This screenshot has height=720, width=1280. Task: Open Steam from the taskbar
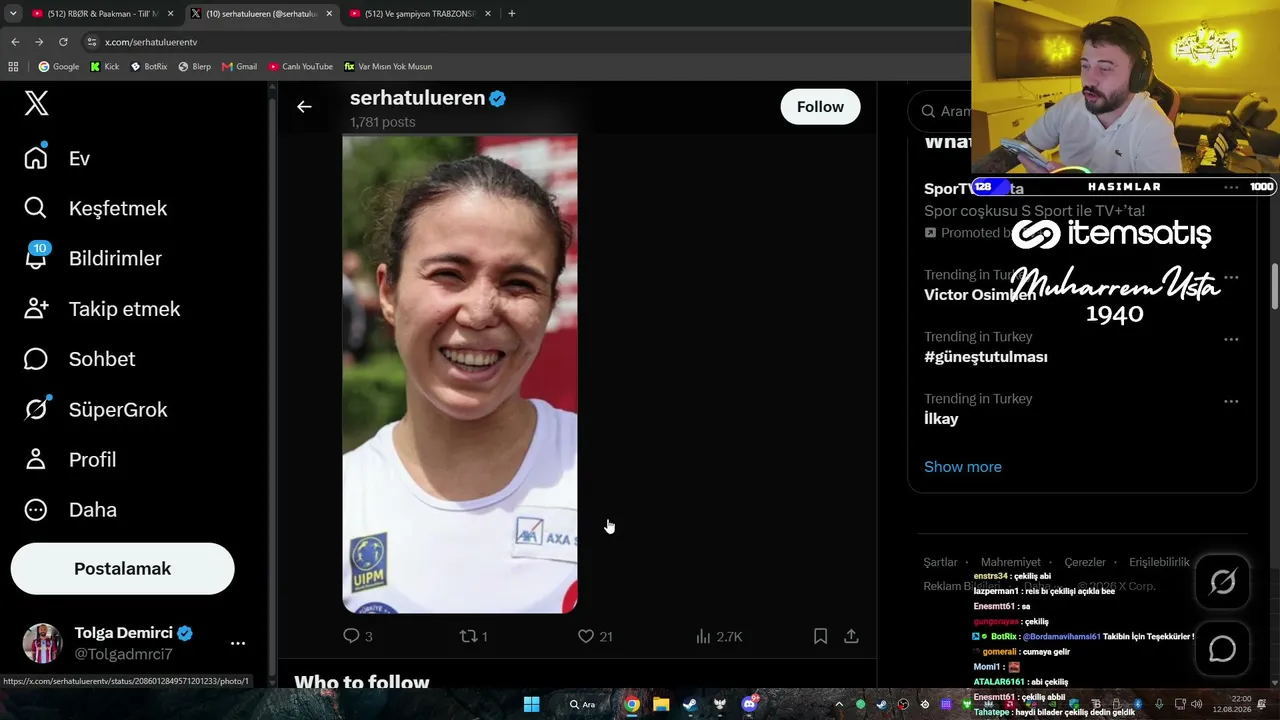[x=690, y=704]
